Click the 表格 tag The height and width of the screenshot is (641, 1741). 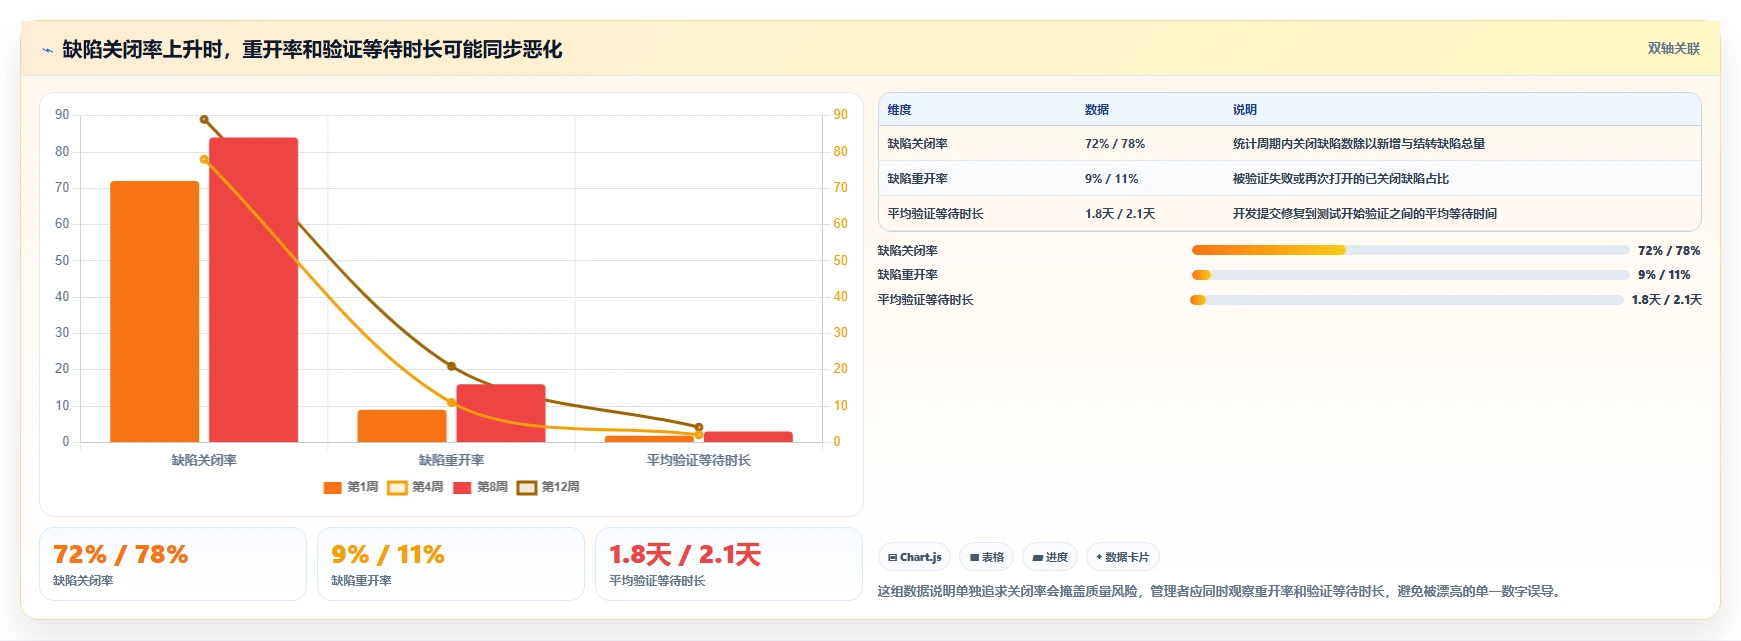[986, 557]
